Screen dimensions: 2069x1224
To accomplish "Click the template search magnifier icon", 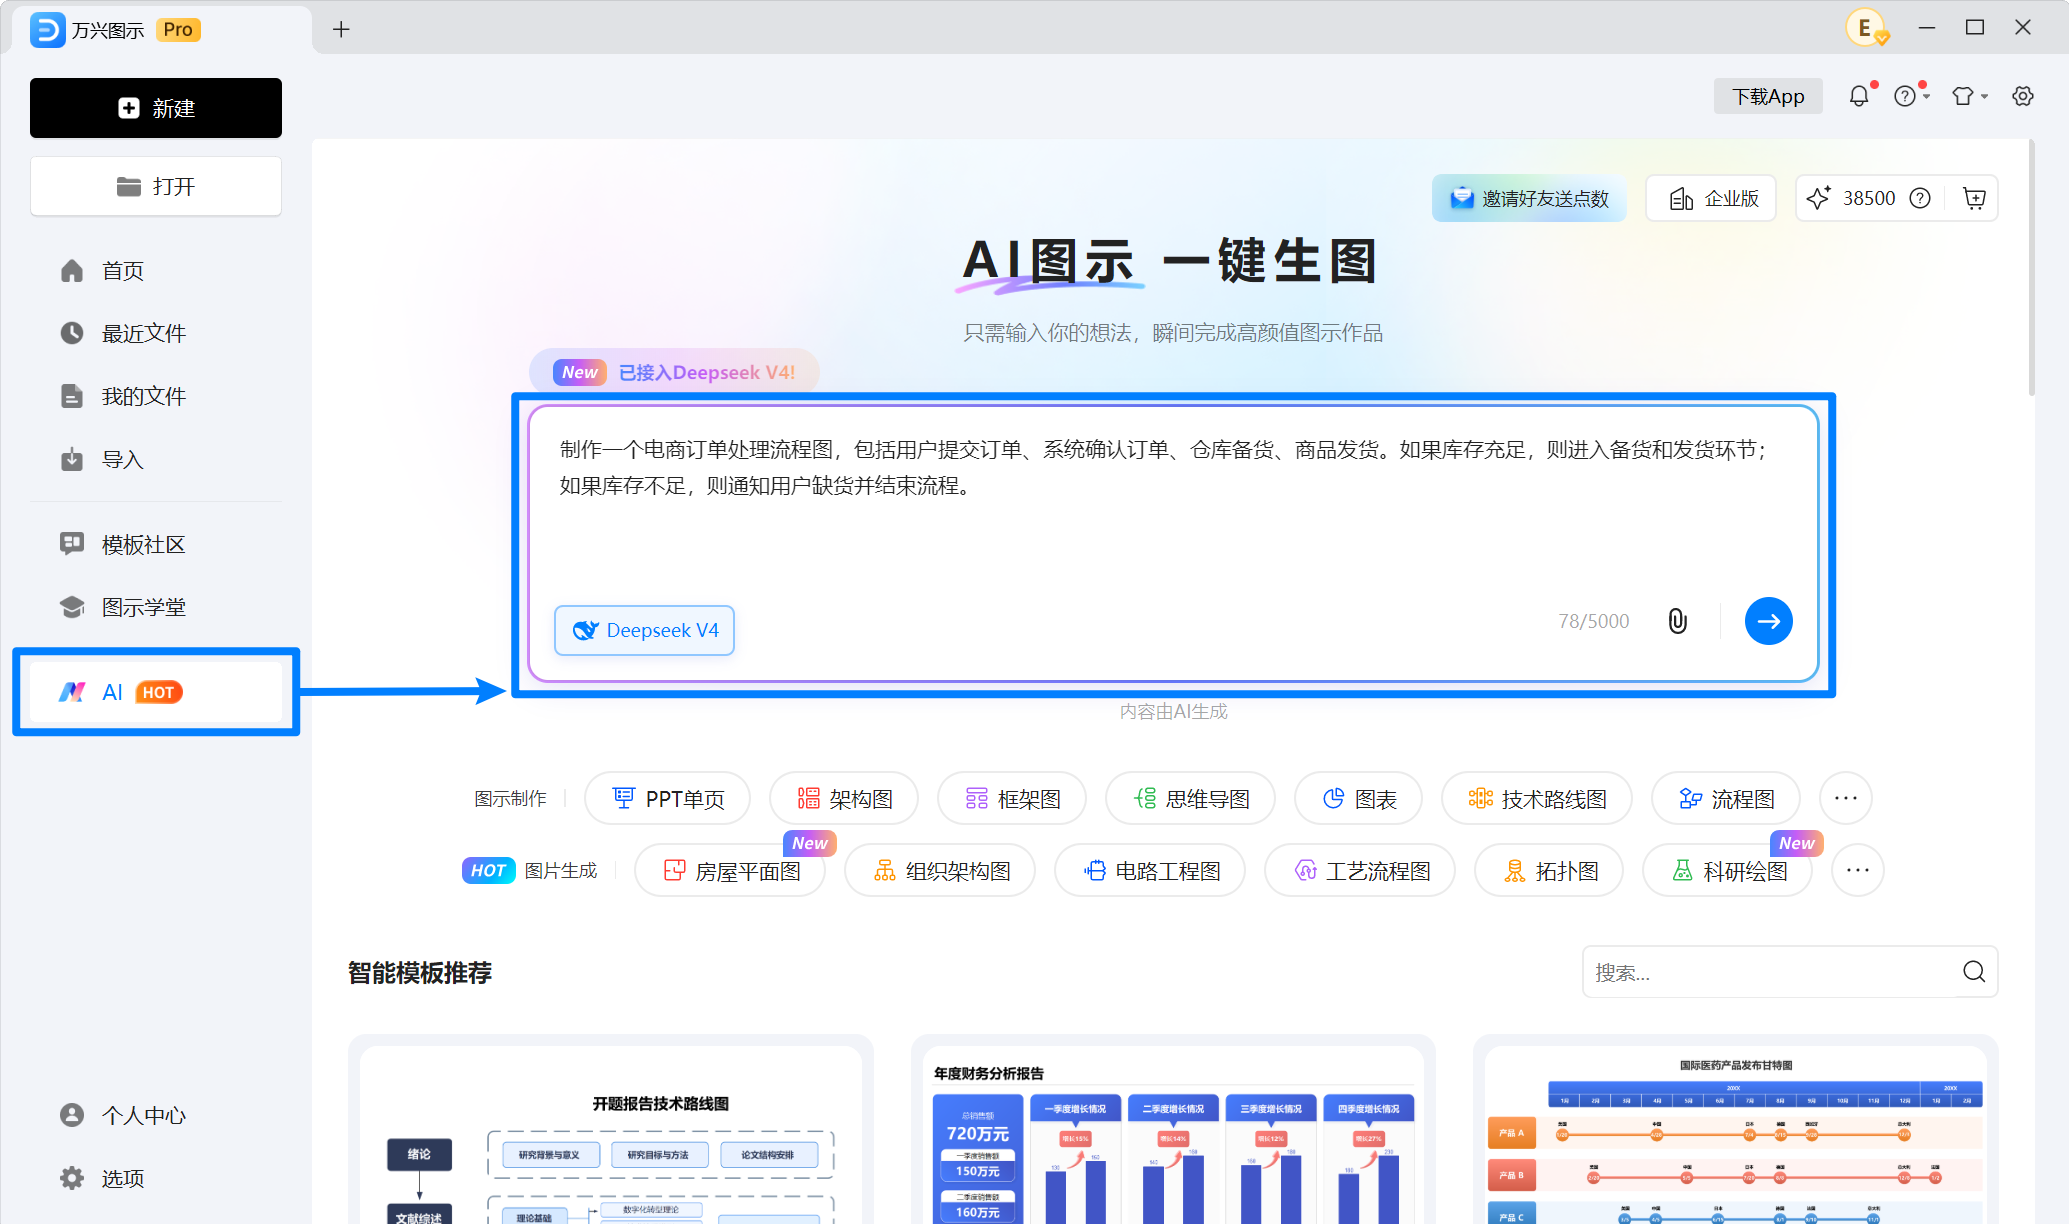I will click(x=1974, y=972).
